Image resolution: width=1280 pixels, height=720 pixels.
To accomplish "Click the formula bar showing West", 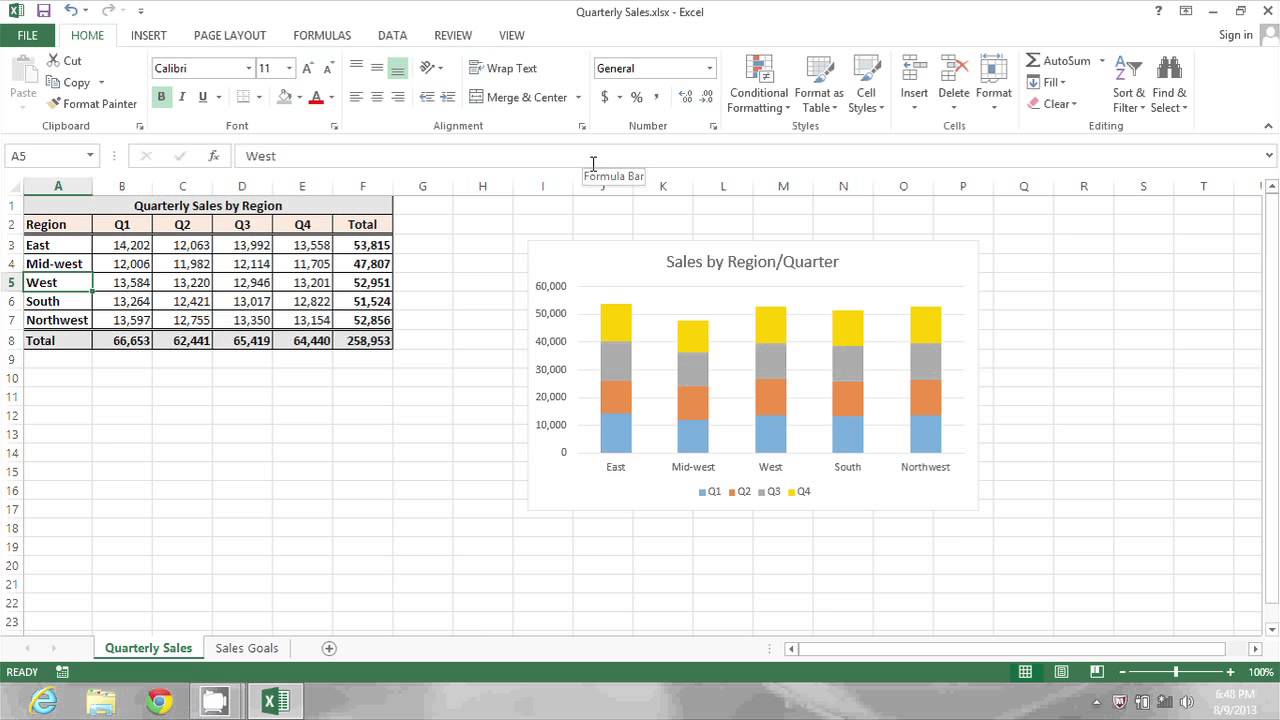I will tap(750, 156).
